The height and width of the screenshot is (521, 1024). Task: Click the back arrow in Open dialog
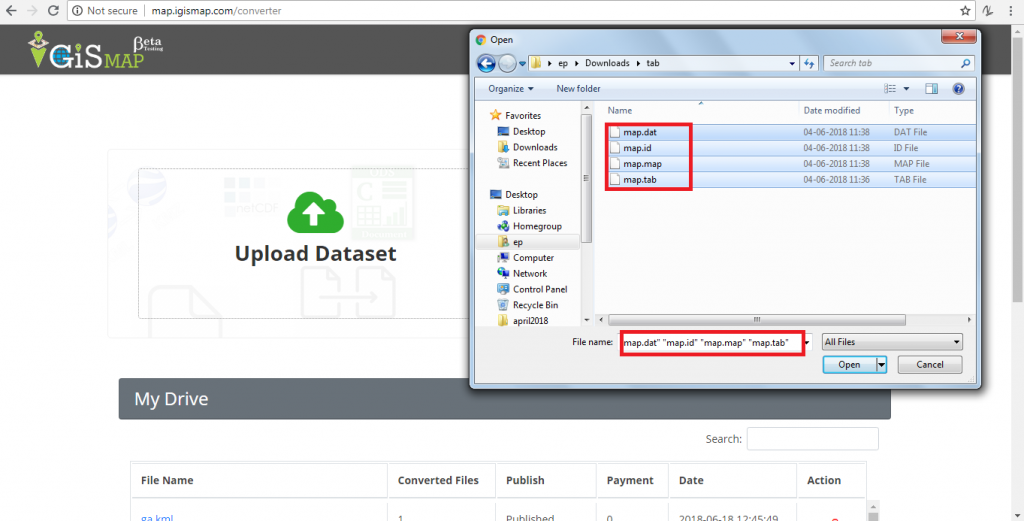pos(487,64)
